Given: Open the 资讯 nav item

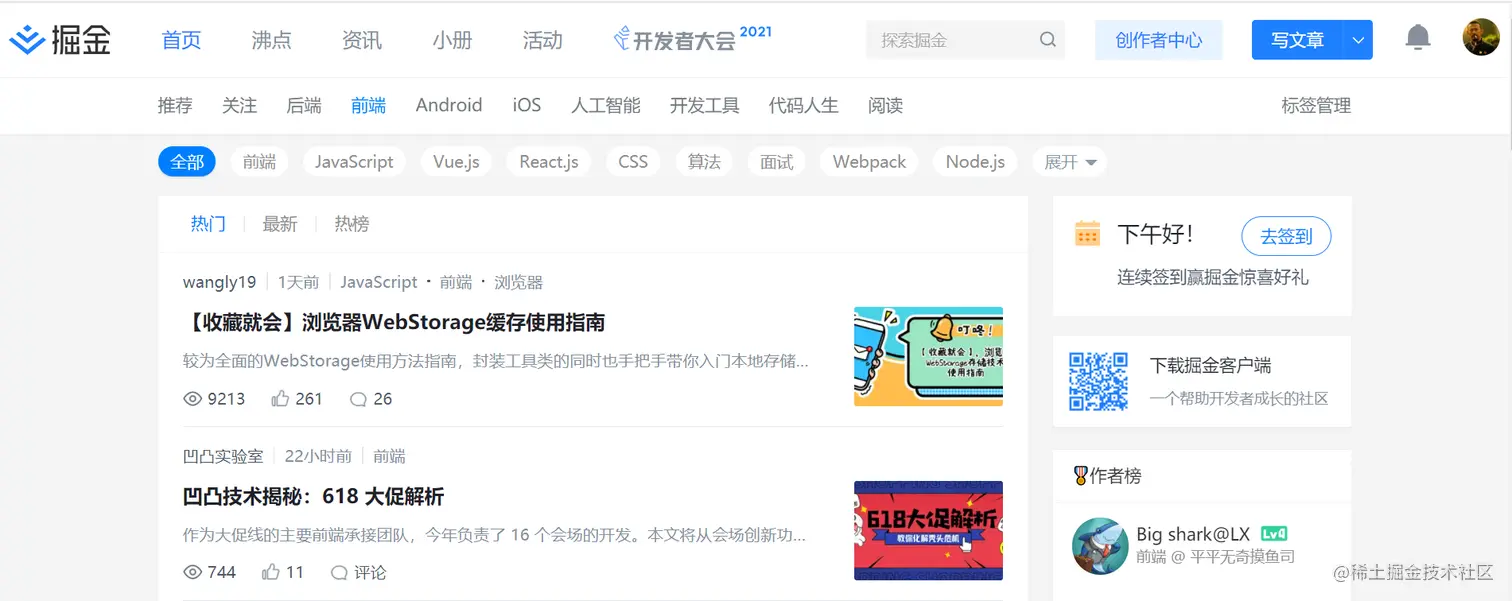Looking at the screenshot, I should (x=362, y=40).
